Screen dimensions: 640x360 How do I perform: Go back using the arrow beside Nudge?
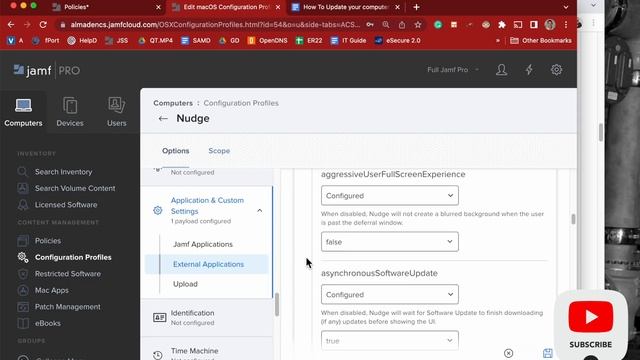[x=163, y=119]
